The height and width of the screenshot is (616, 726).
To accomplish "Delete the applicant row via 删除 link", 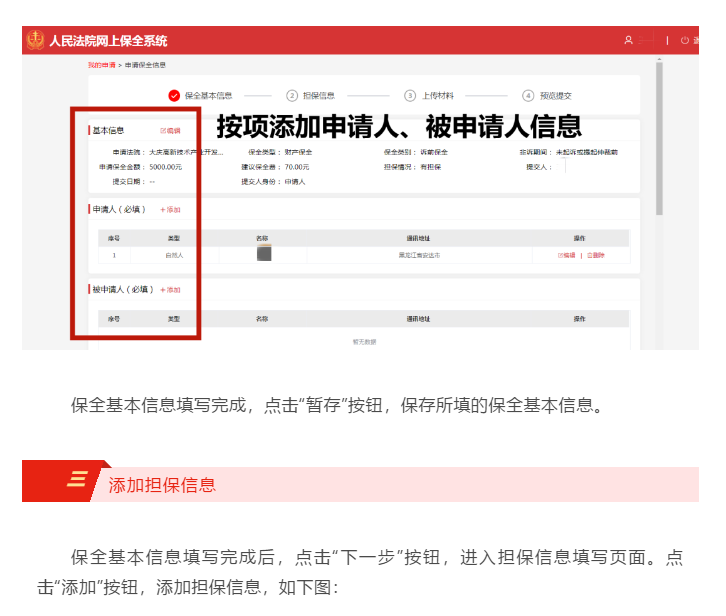I will (x=596, y=256).
